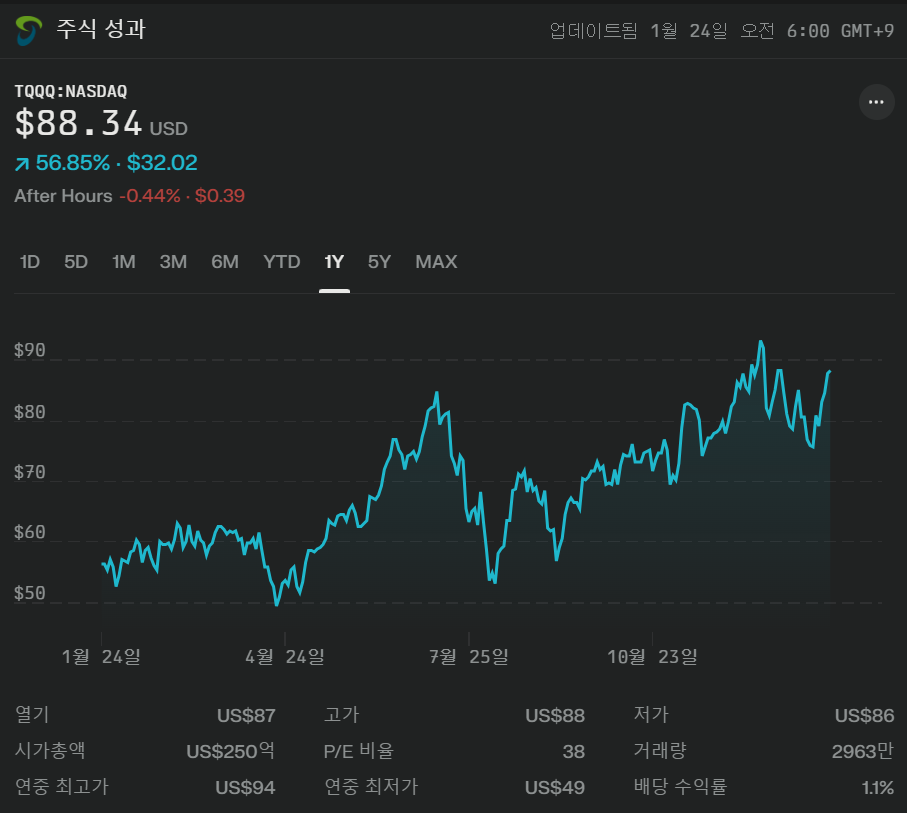
Task: Click the After Hours label
Action: (63, 196)
